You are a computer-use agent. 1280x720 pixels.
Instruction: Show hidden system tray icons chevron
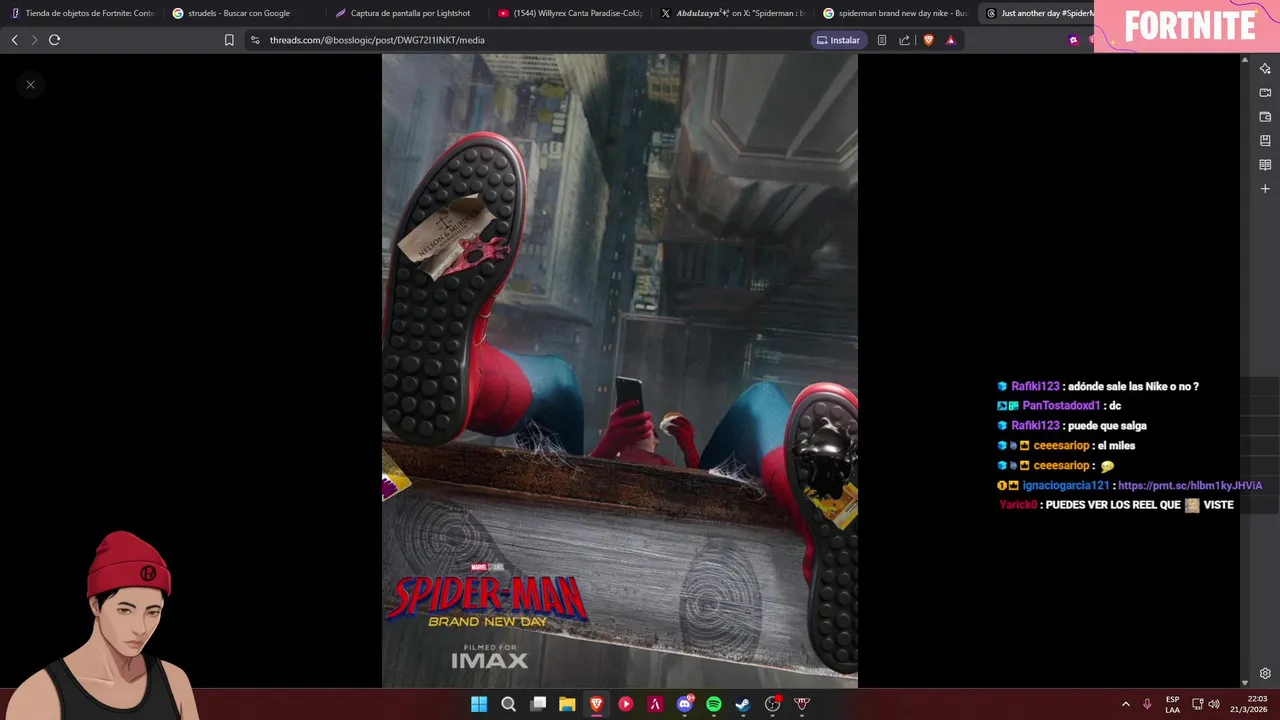(1125, 704)
